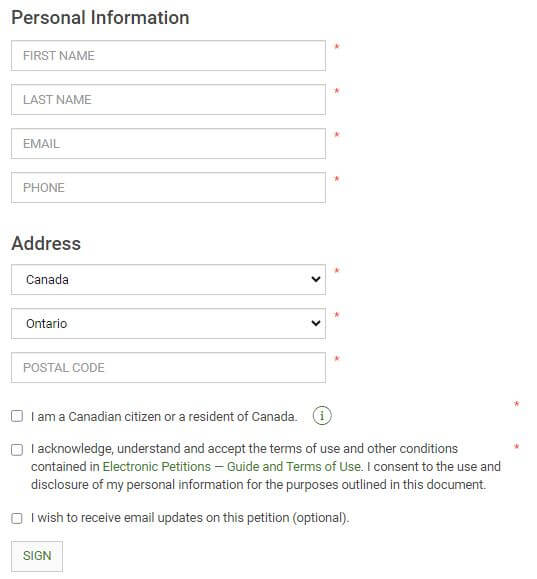Tick the terms of use acknowledgement checkbox

[x=17, y=450]
